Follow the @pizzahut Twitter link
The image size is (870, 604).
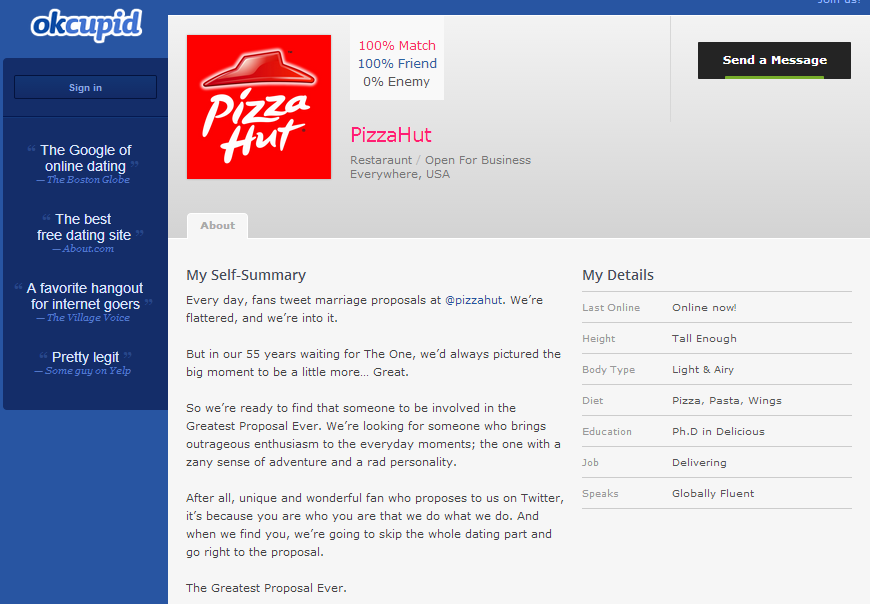point(473,299)
